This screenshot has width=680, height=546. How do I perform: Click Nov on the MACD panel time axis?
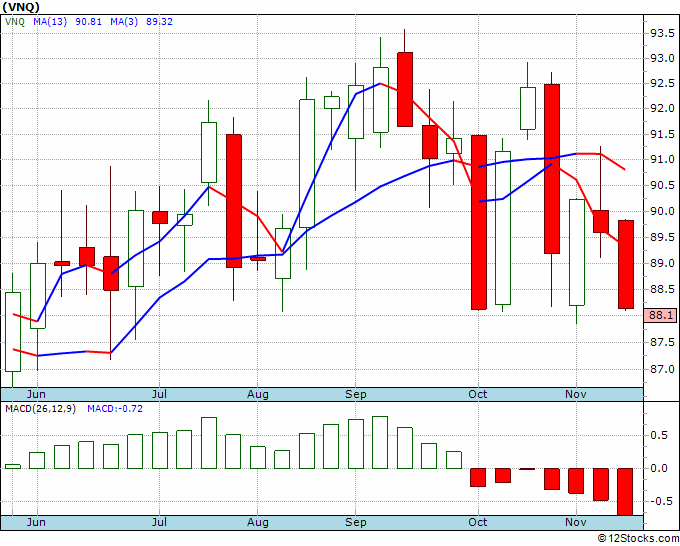[576, 522]
